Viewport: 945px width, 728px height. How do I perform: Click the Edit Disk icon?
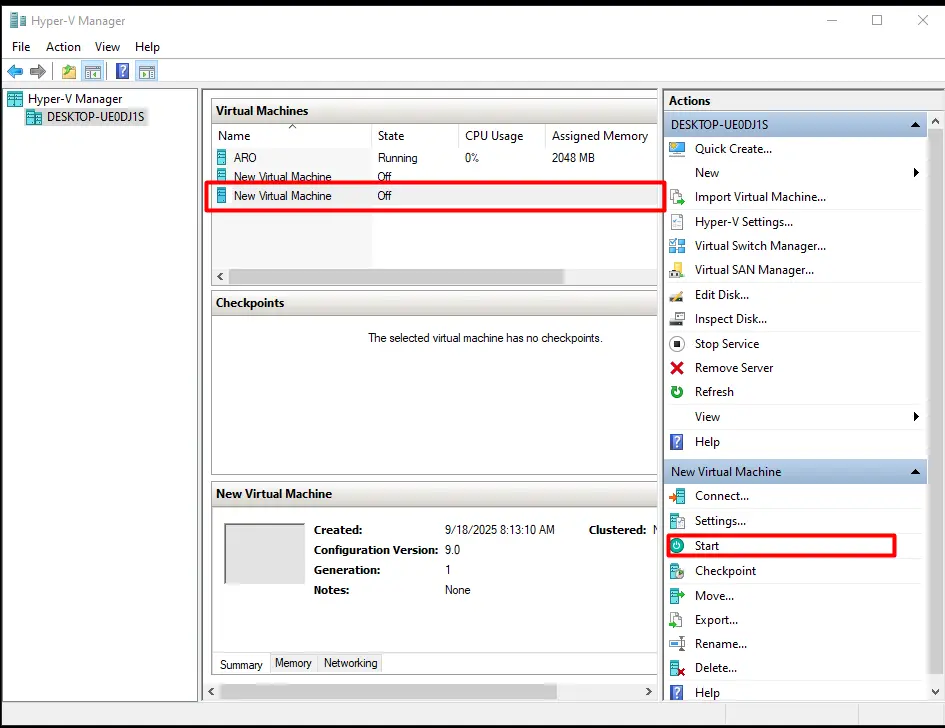[x=677, y=295]
